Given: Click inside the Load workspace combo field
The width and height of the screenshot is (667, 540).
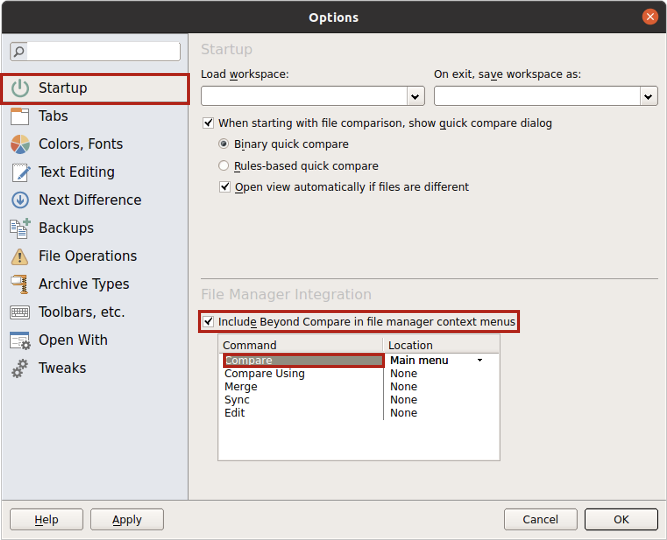Looking at the screenshot, I should 304,97.
